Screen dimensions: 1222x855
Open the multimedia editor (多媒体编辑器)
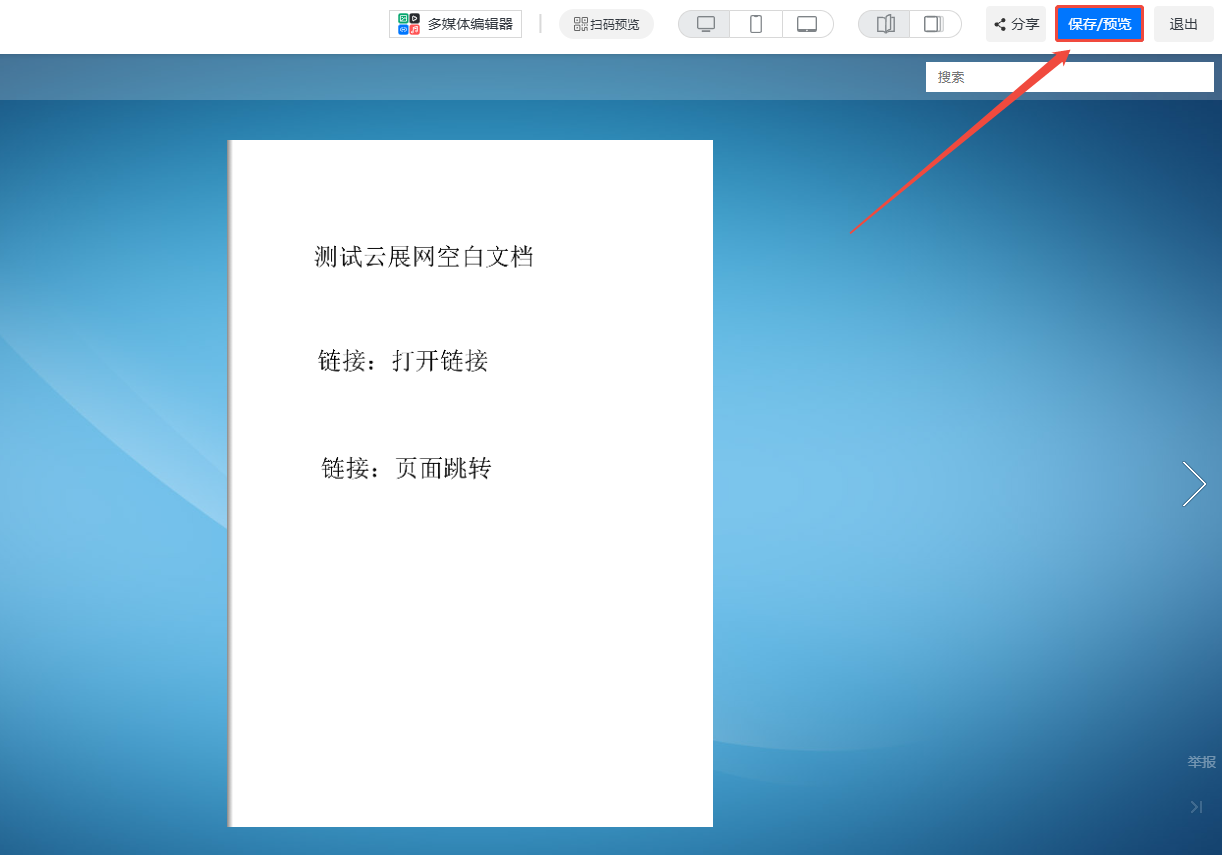pos(455,24)
